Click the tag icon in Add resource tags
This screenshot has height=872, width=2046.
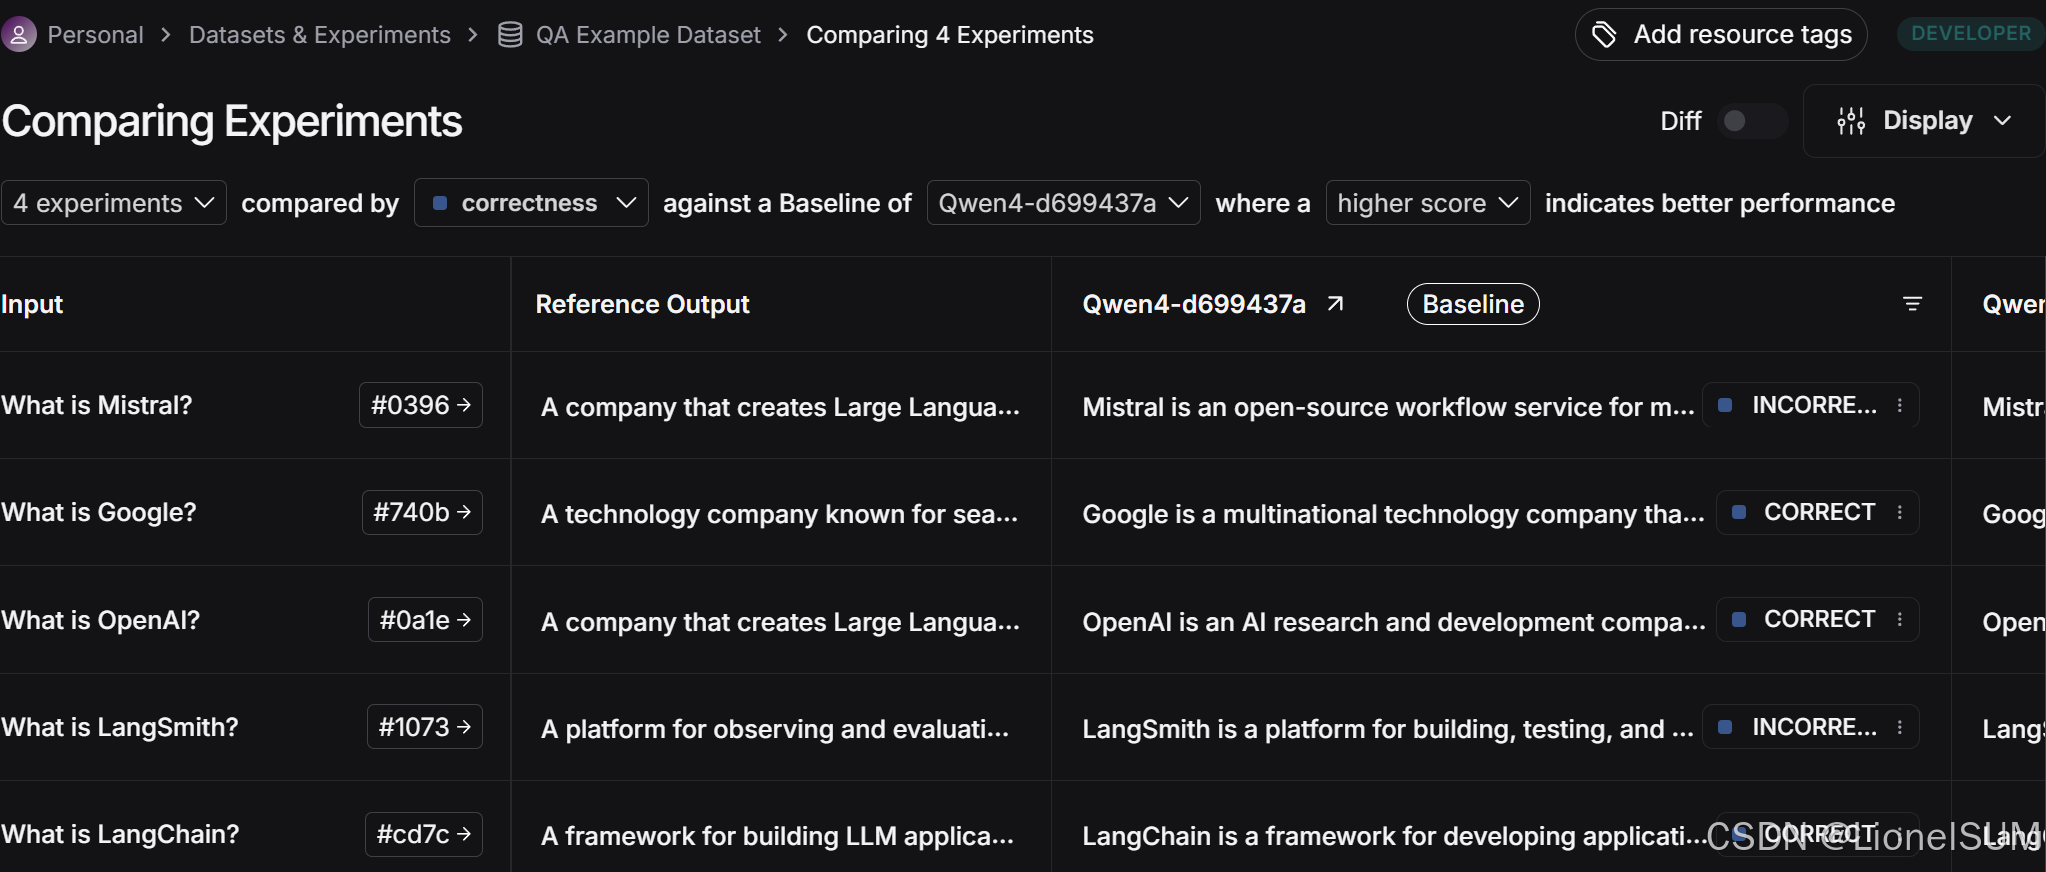[x=1604, y=34]
